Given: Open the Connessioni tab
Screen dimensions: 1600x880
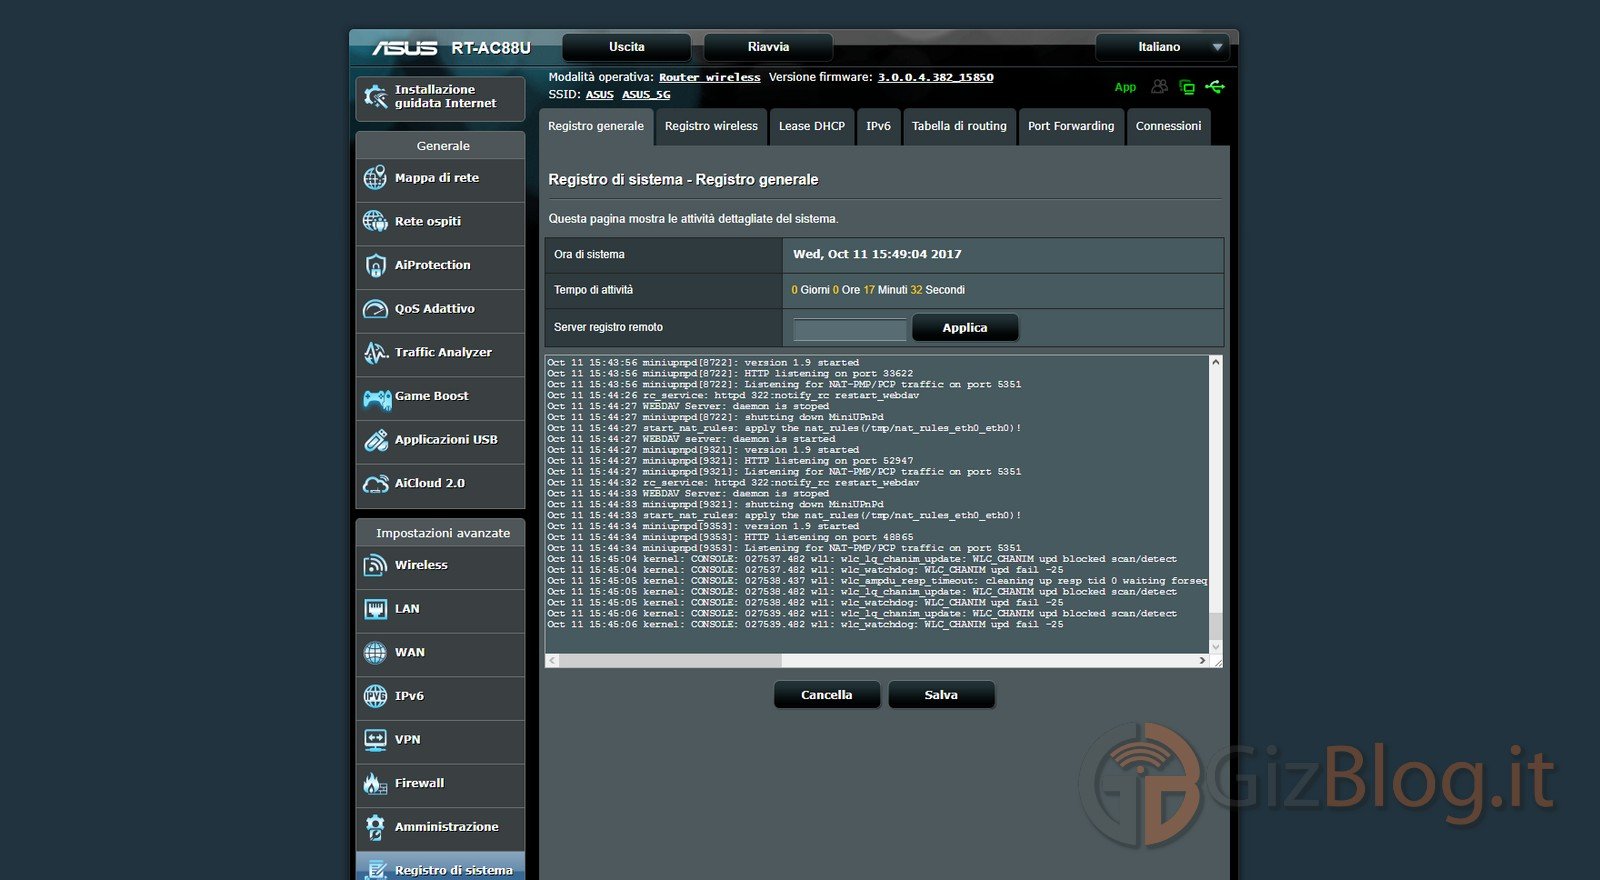Looking at the screenshot, I should [x=1168, y=127].
